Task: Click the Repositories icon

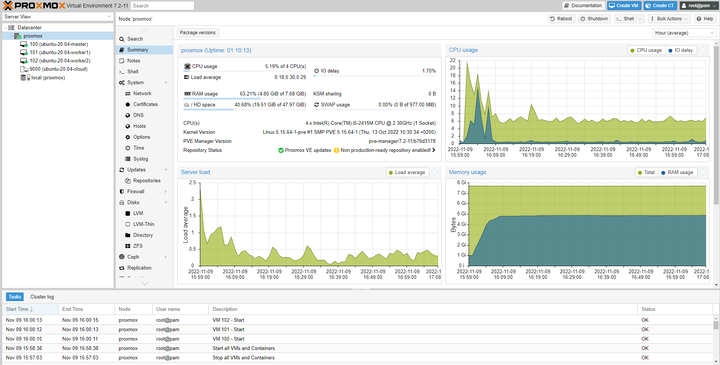Action: pyautogui.click(x=128, y=181)
